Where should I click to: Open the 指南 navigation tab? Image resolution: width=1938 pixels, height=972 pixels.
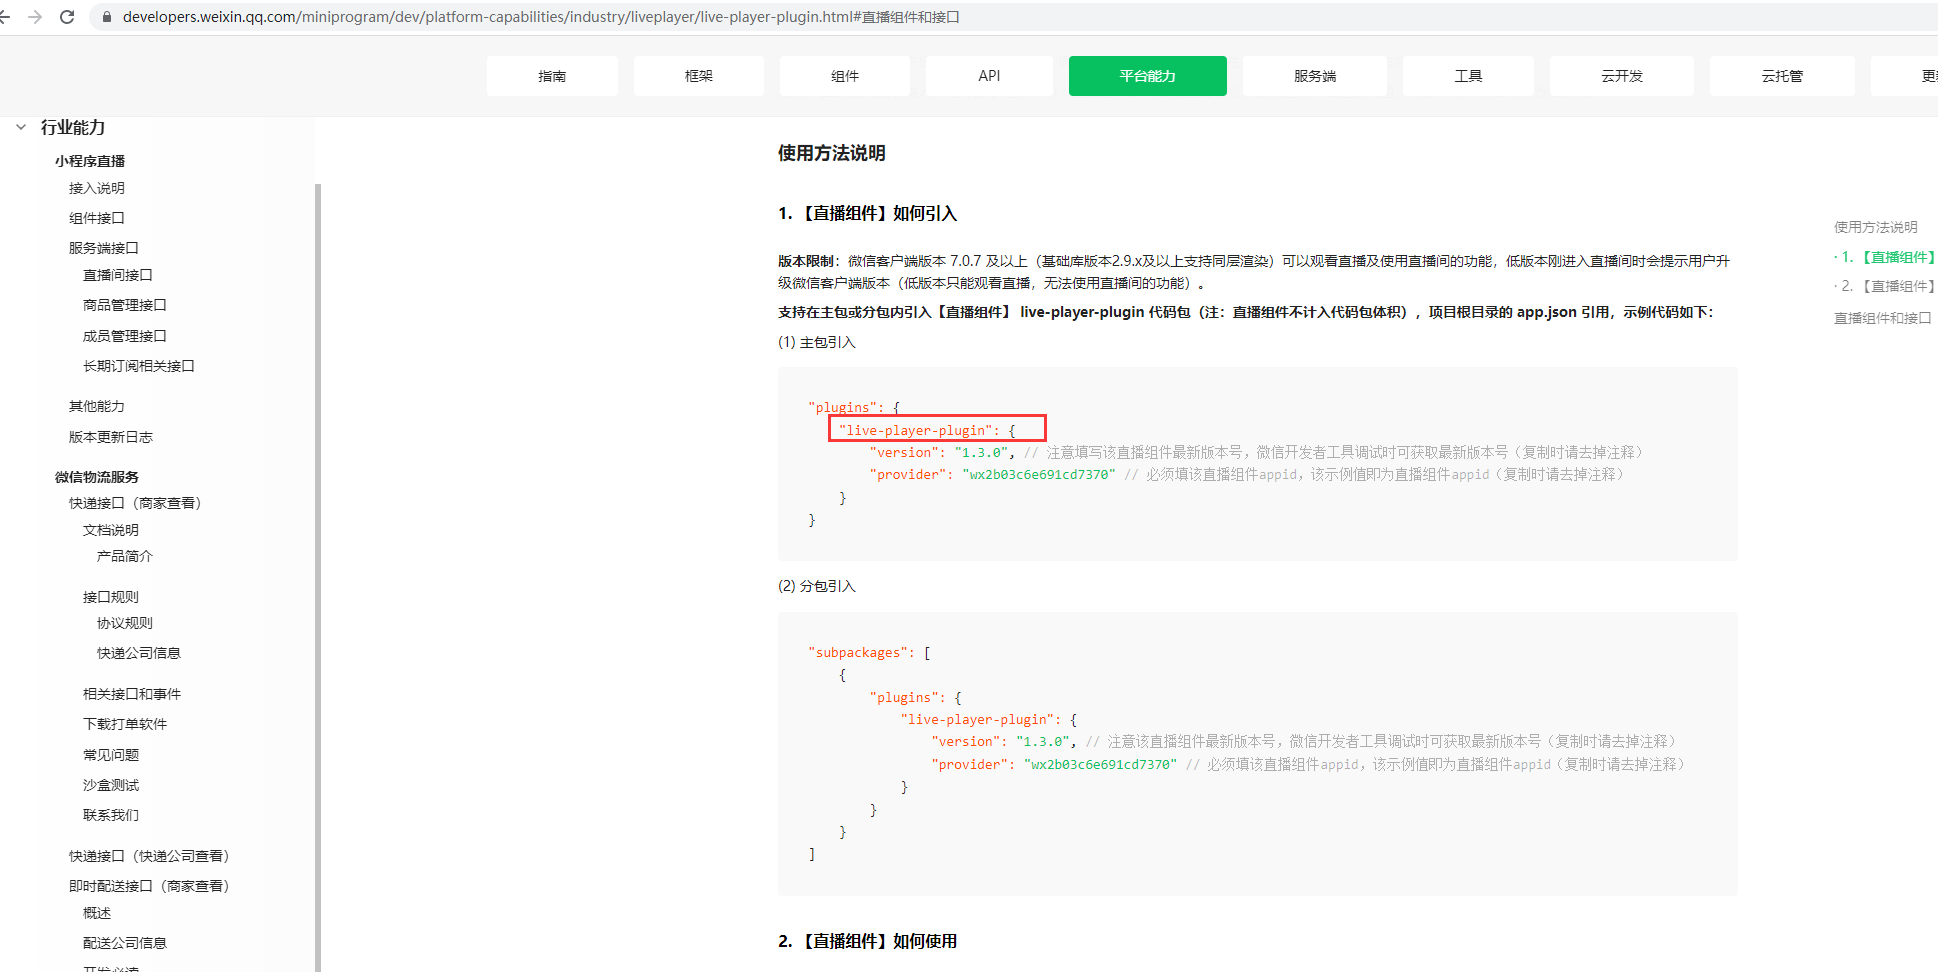pos(552,76)
